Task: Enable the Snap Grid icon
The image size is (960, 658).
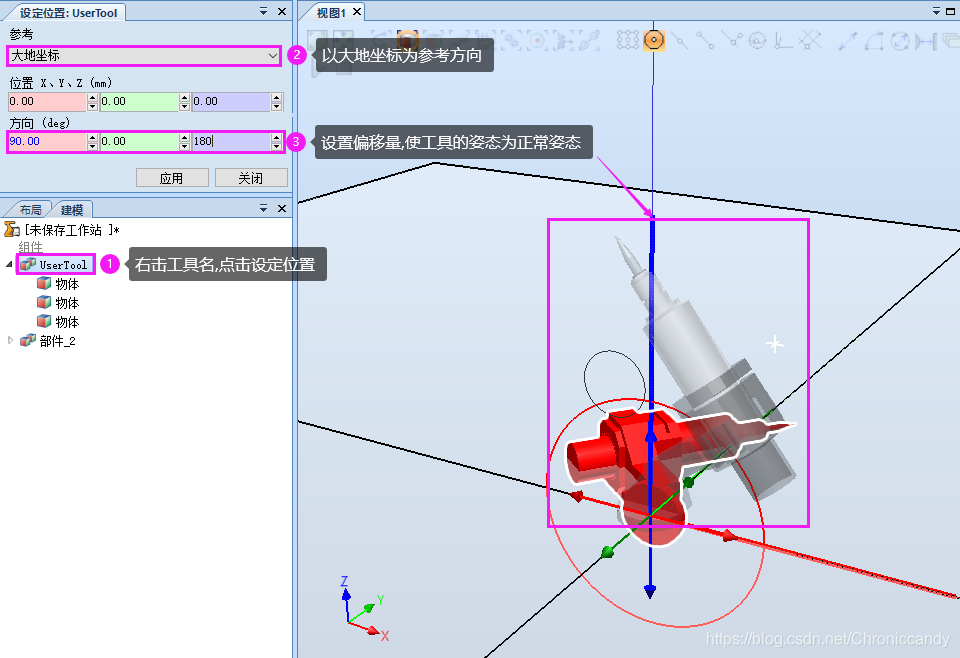Action: 810,40
